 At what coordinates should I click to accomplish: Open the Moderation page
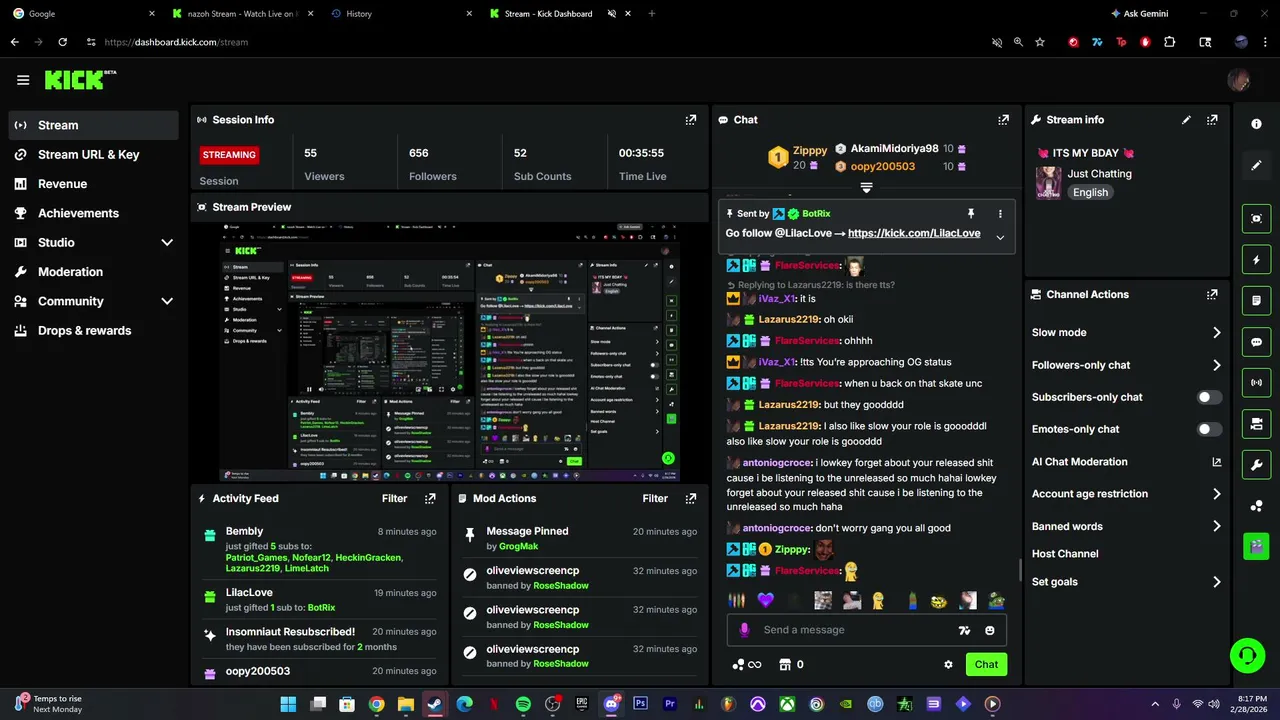pos(94,272)
